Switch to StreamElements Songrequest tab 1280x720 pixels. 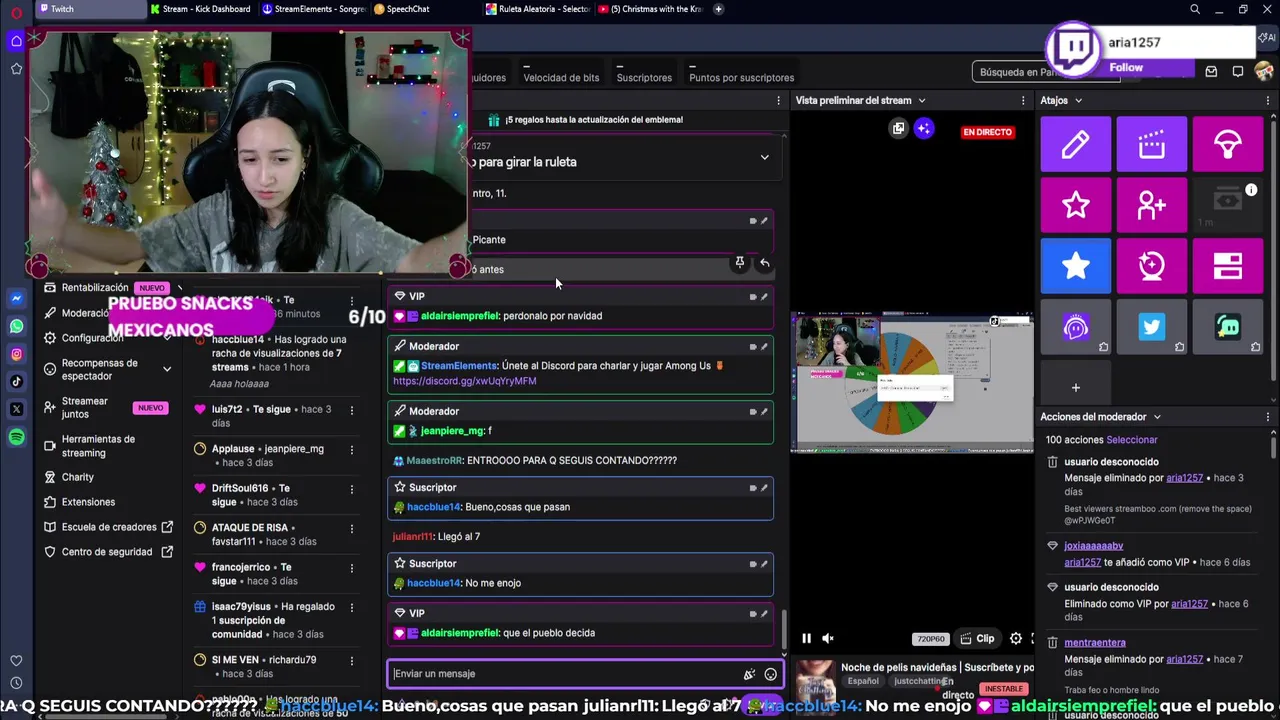pyautogui.click(x=314, y=9)
